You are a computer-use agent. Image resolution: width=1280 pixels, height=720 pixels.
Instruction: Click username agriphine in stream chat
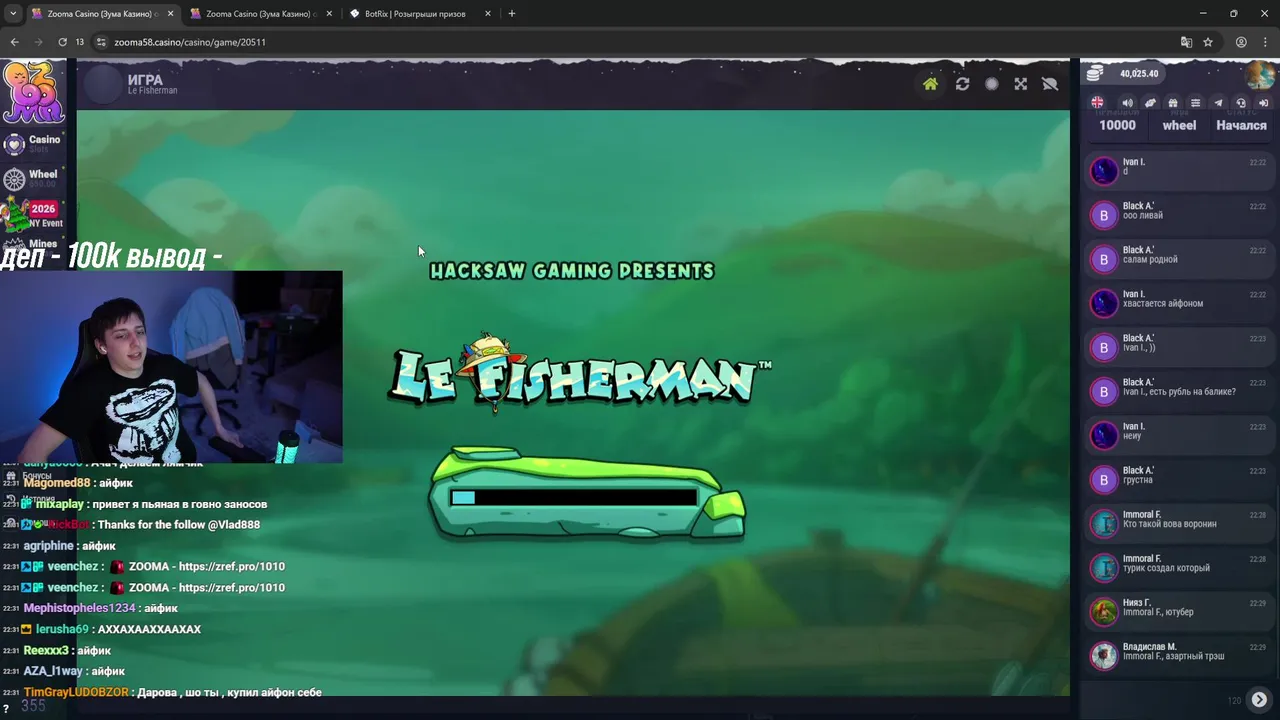point(48,546)
